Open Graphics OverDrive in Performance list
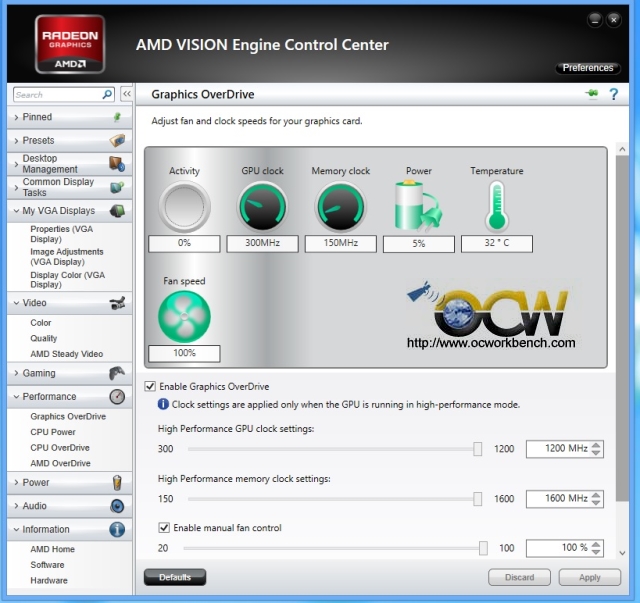The width and height of the screenshot is (640, 603). coord(68,416)
